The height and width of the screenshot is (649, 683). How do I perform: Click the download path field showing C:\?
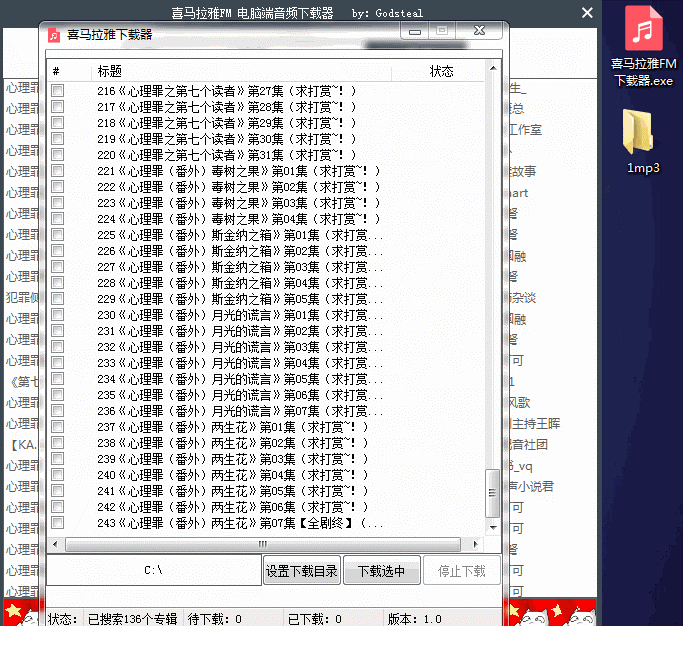tap(154, 570)
